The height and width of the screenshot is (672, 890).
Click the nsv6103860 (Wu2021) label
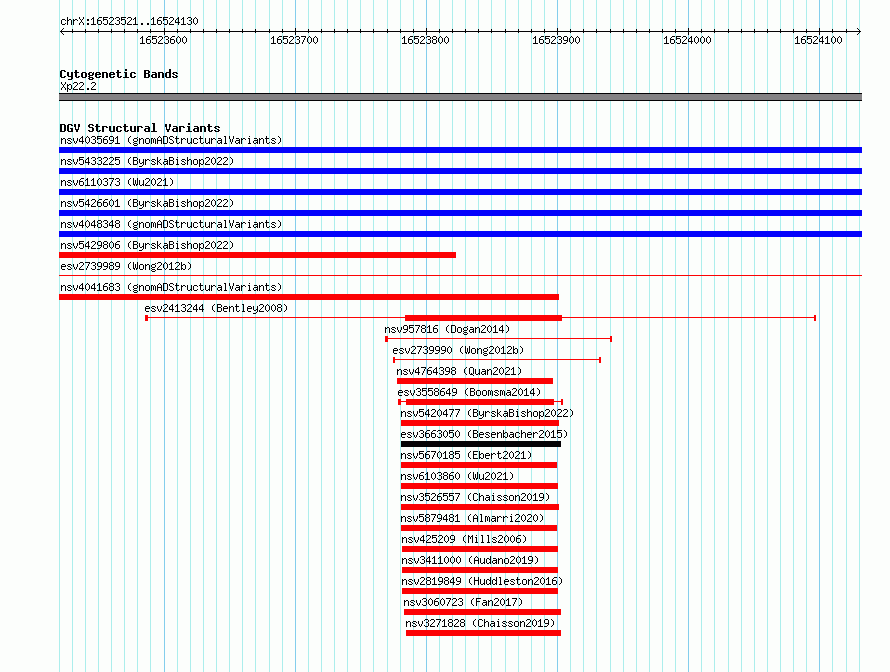(x=457, y=476)
